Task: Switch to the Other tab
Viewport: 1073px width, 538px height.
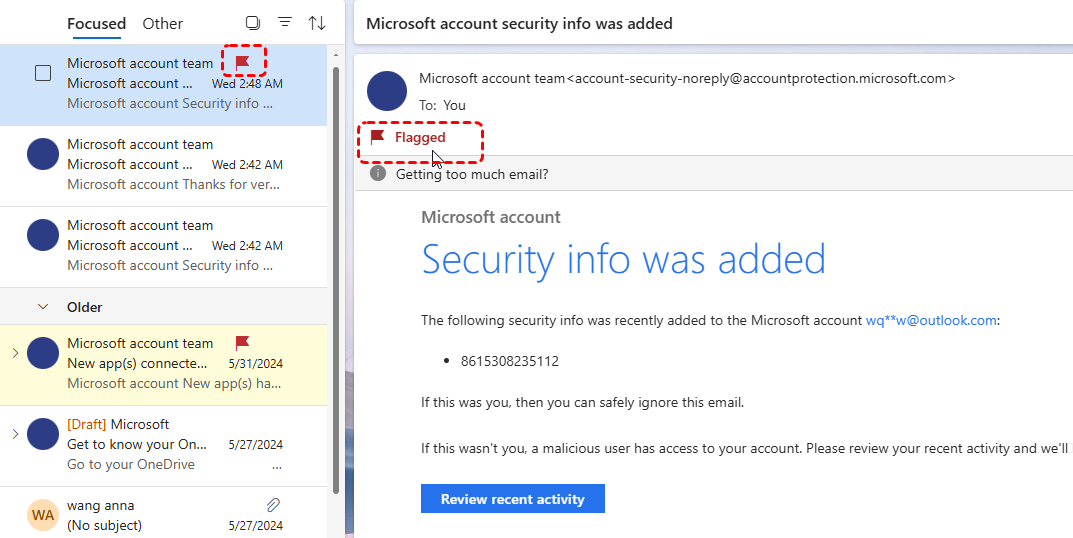Action: coord(163,23)
